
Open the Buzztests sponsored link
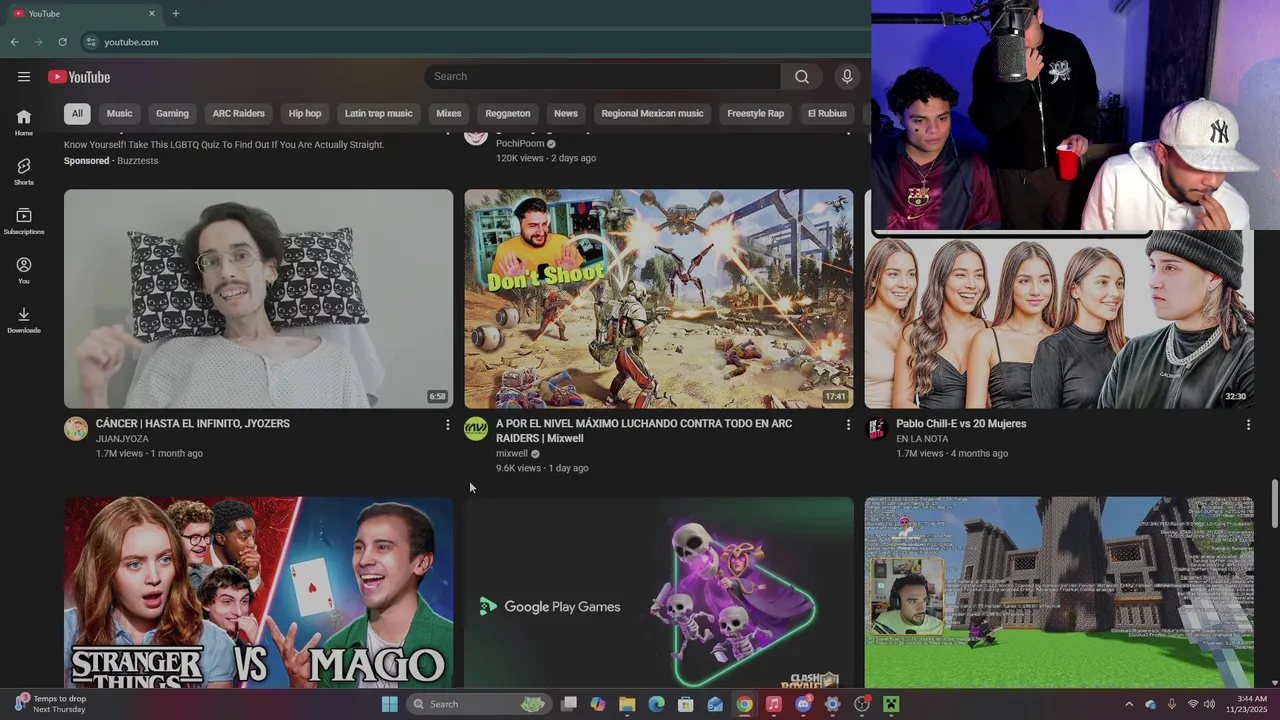137,161
